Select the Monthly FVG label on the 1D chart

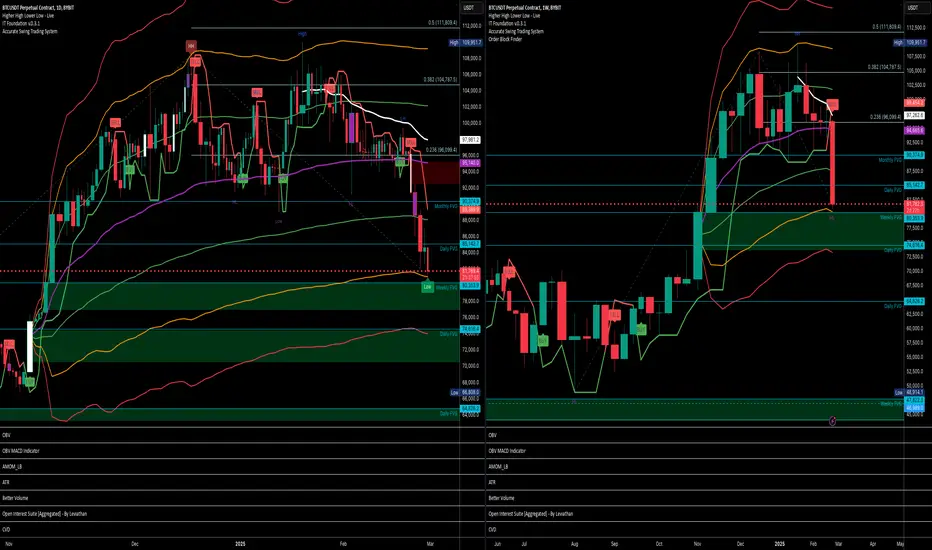click(x=446, y=206)
